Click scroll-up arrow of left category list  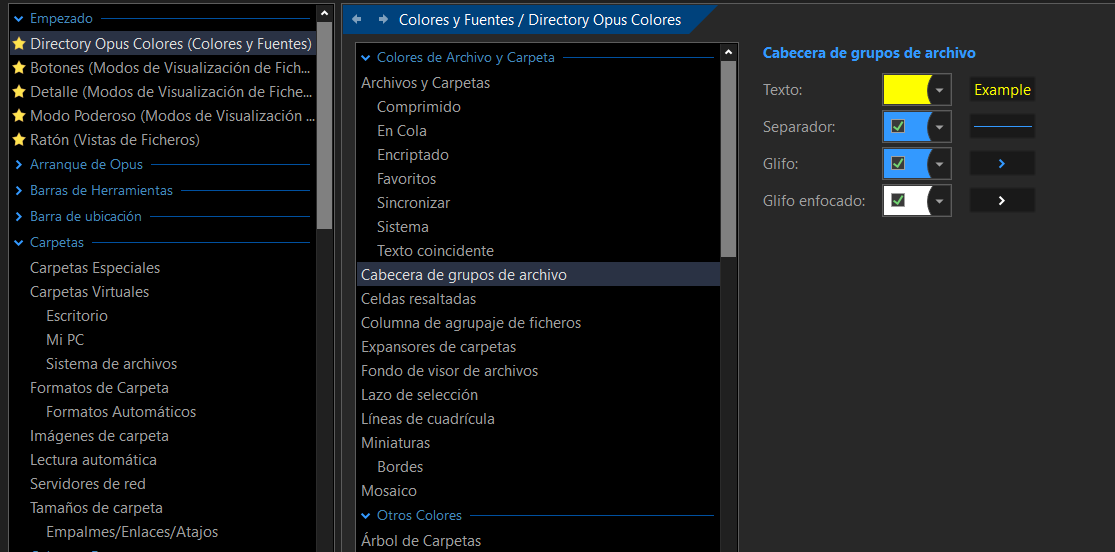325,13
